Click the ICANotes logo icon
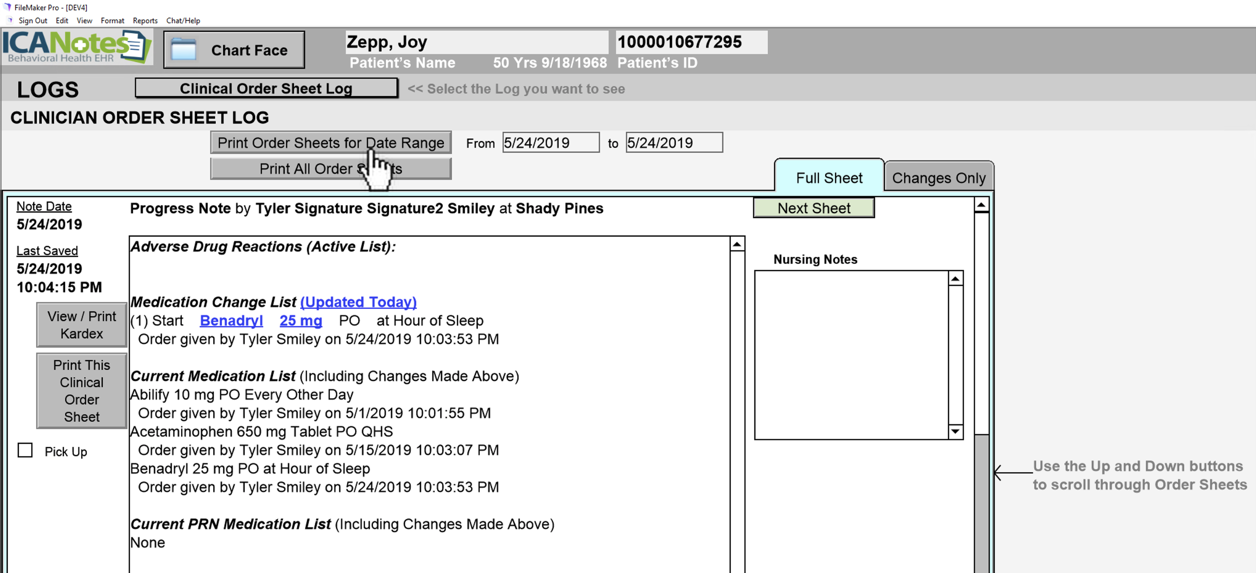This screenshot has height=573, width=1256. 76,47
